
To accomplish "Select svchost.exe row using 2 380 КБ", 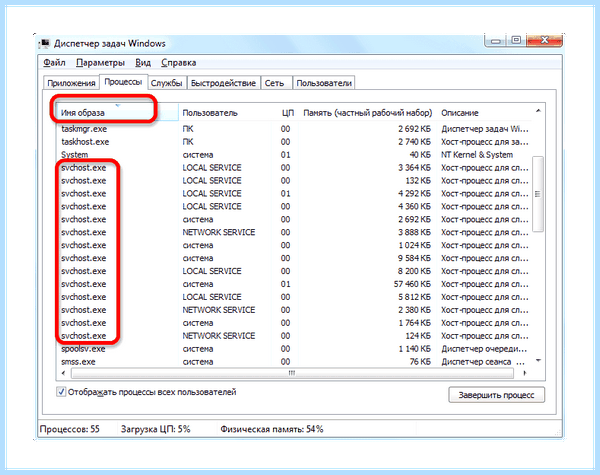I will [x=295, y=310].
